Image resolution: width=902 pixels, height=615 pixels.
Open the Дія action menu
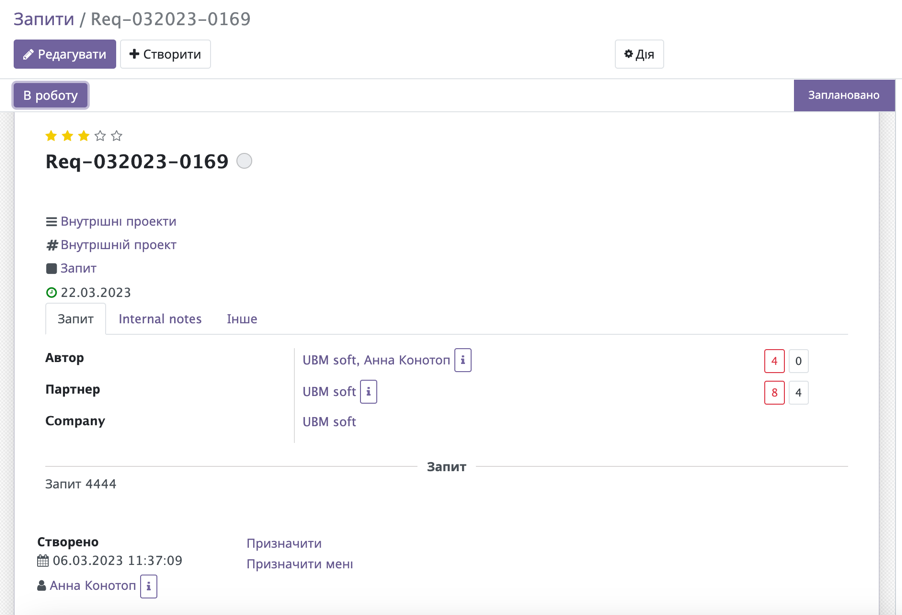click(638, 54)
